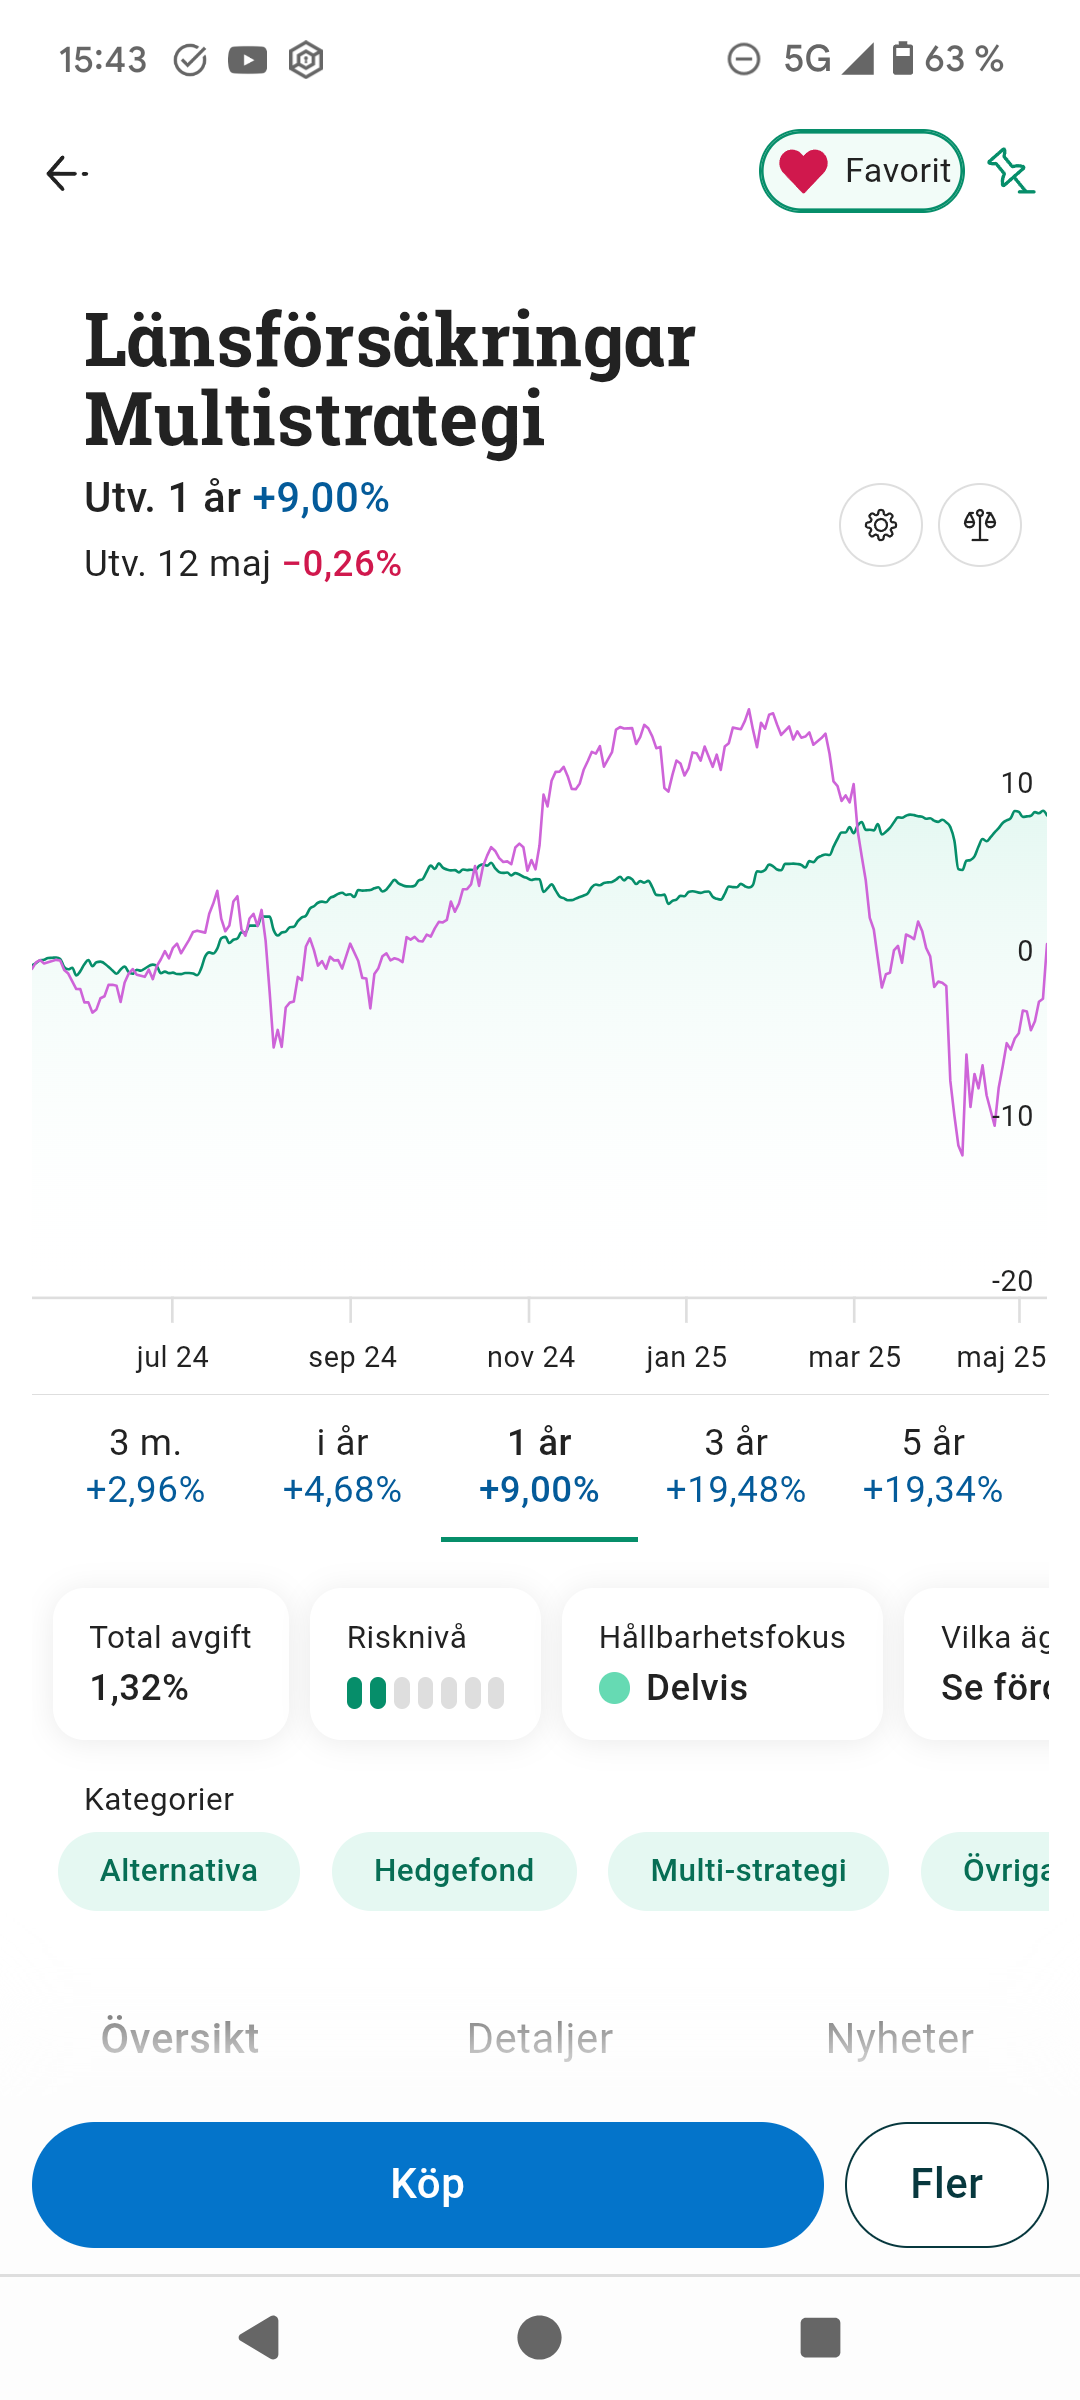Select the 3 m. period

[145, 1466]
